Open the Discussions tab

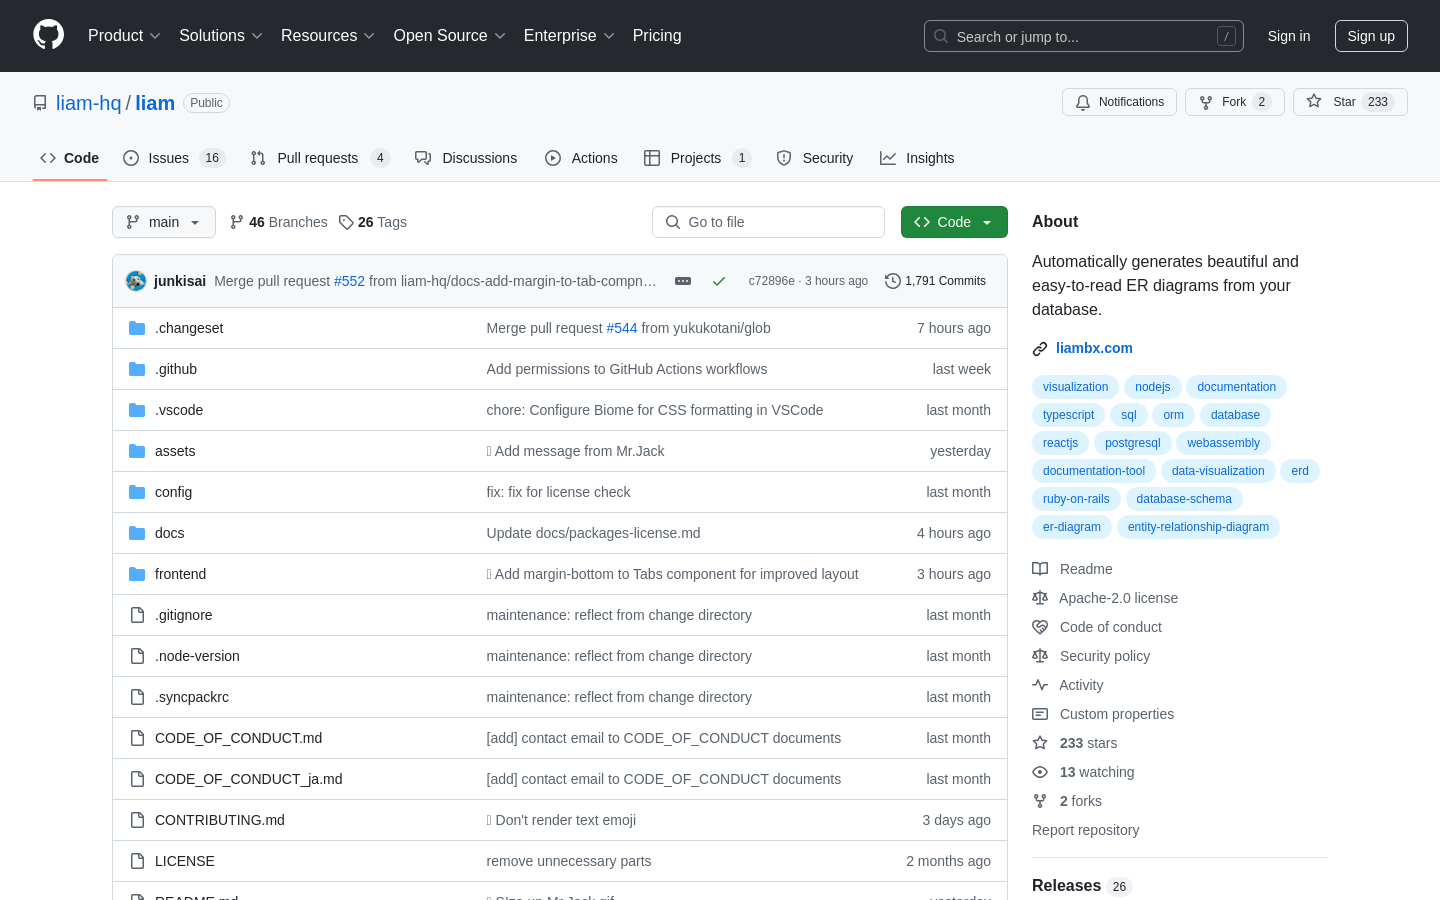[466, 158]
